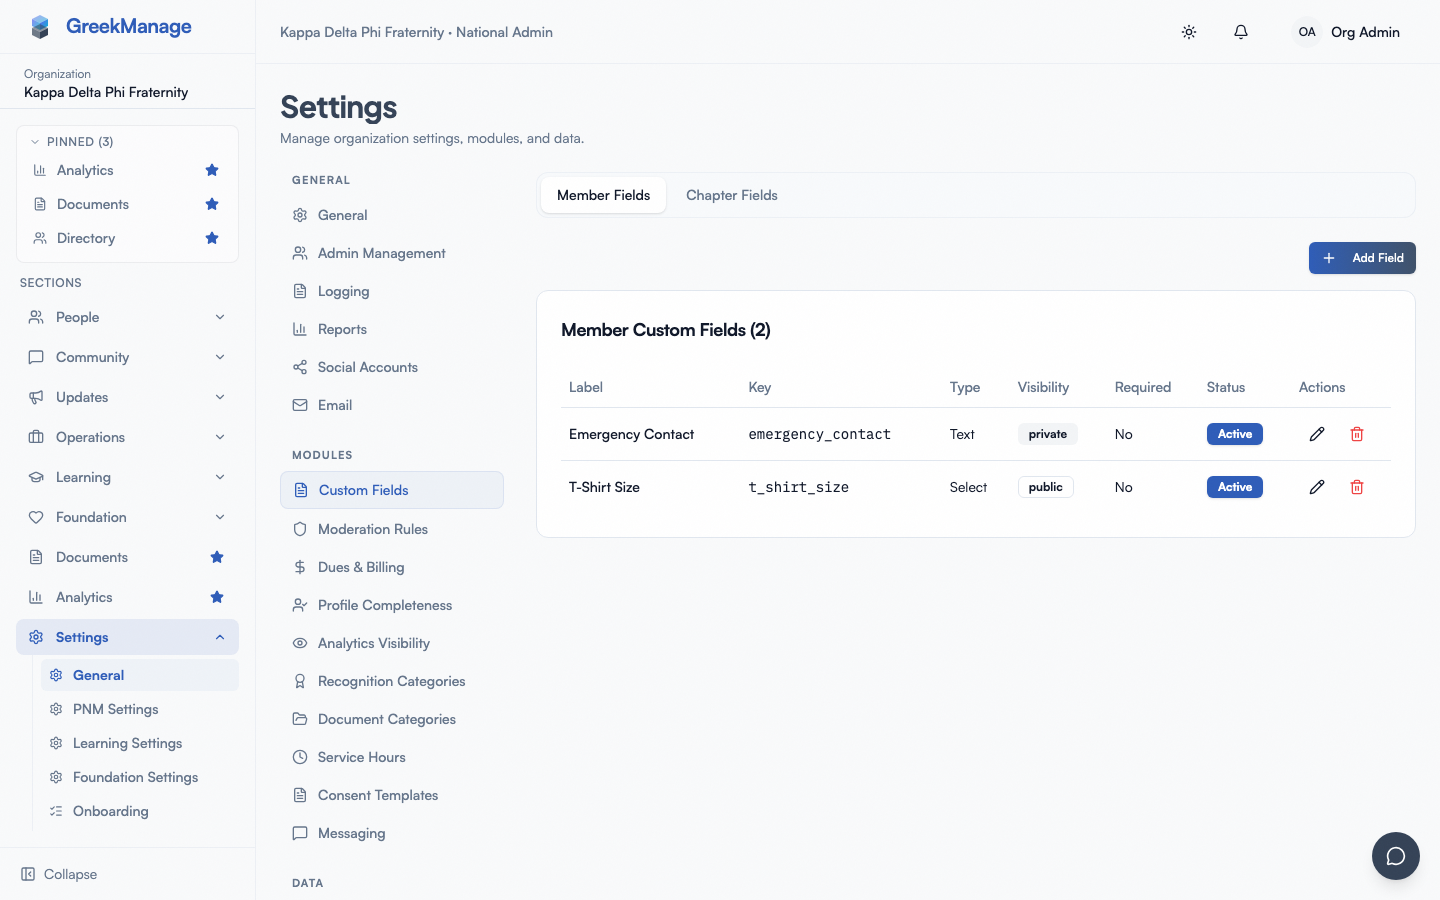
Task: Open Reports settings
Action: pos(392,329)
